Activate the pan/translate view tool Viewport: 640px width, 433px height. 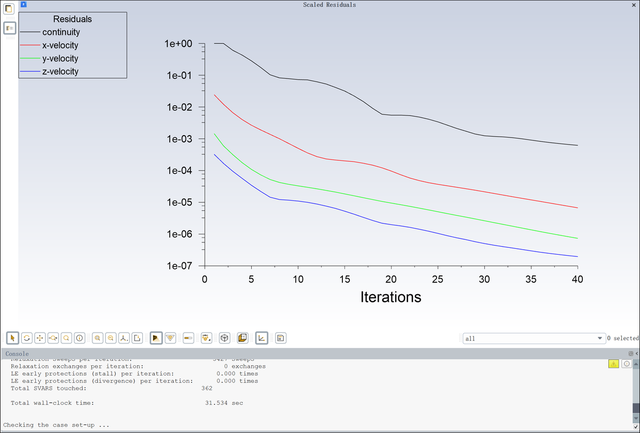[40, 338]
